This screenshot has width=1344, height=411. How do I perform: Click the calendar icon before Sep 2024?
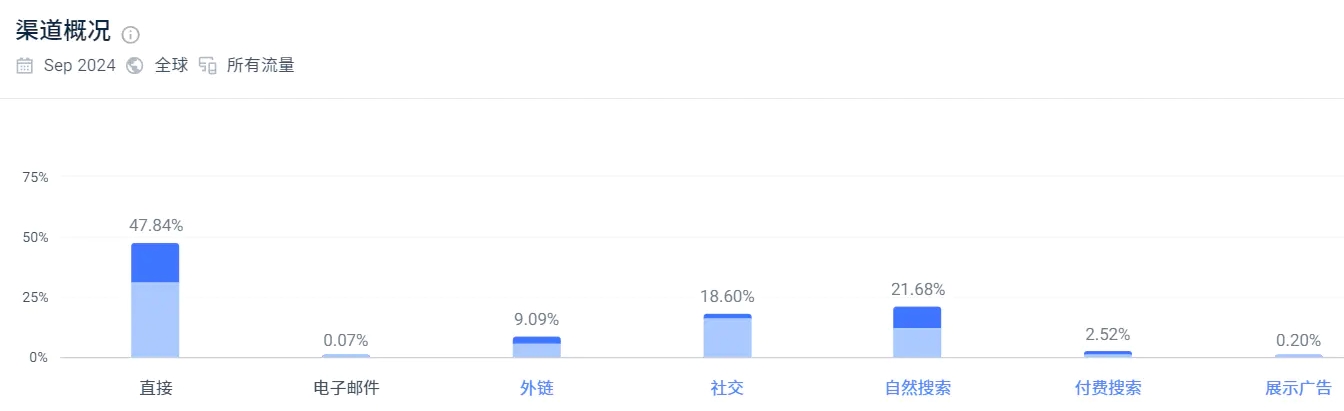coord(25,66)
